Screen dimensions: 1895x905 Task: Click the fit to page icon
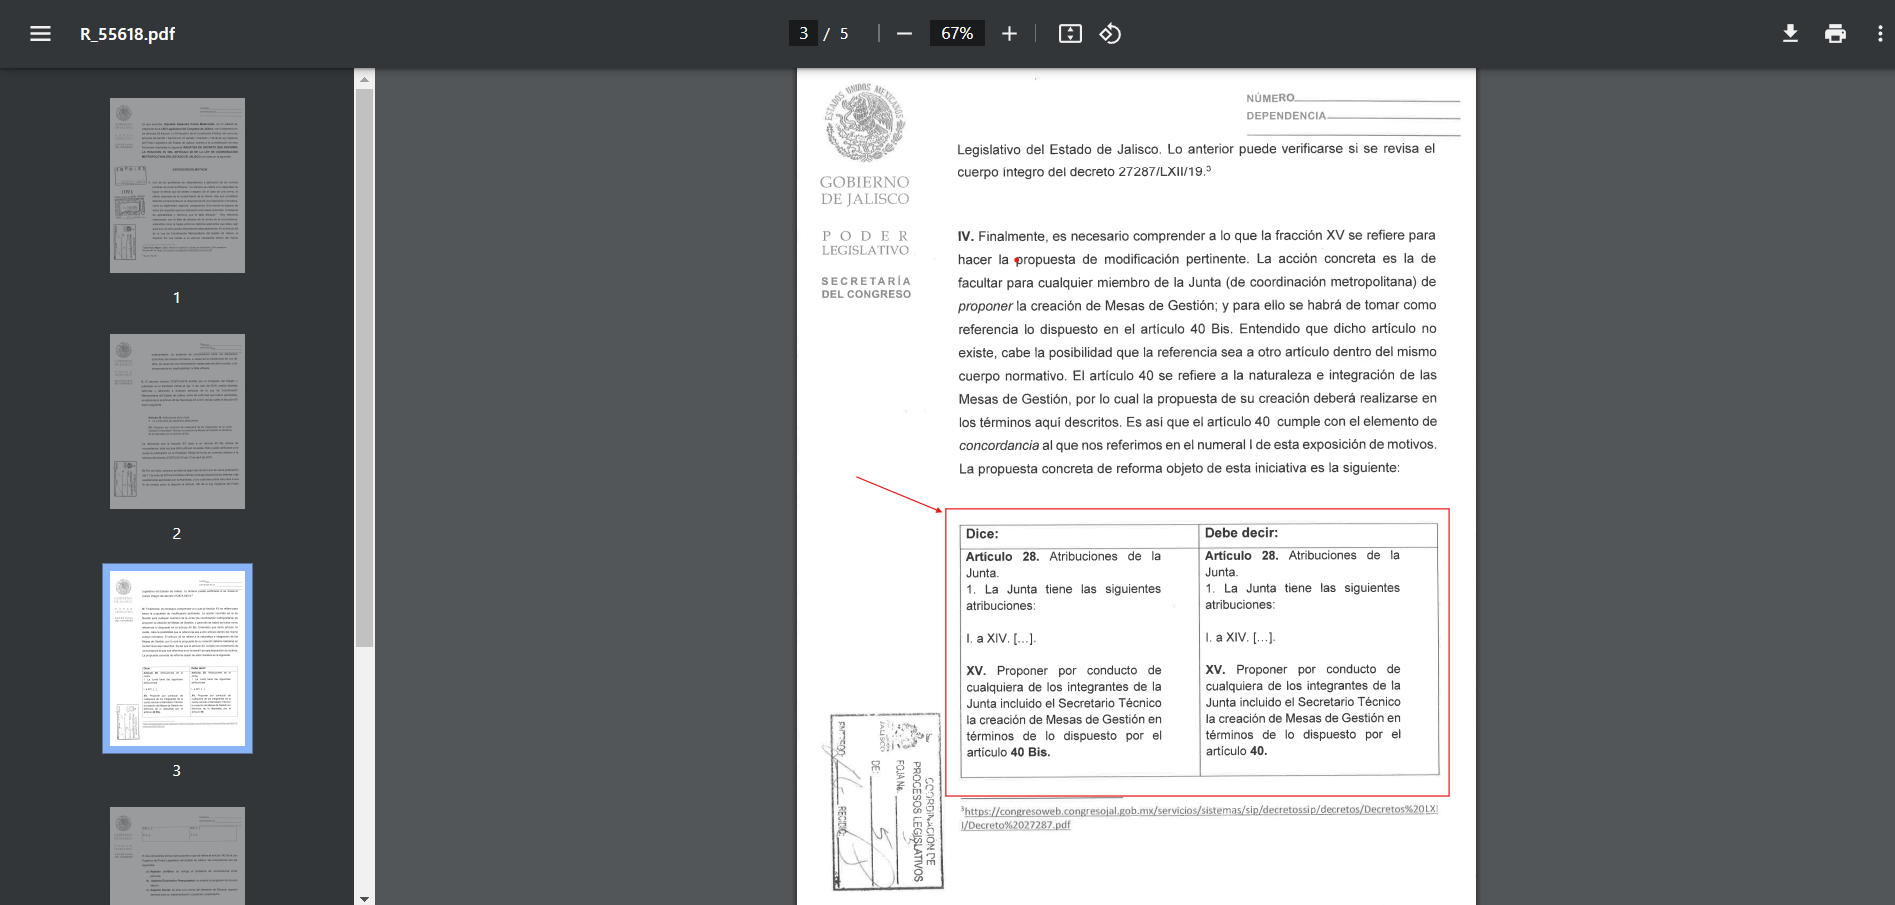1070,34
